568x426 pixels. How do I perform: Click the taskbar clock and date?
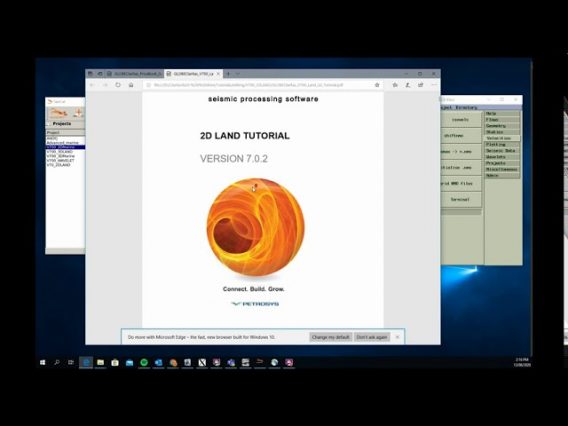522,362
